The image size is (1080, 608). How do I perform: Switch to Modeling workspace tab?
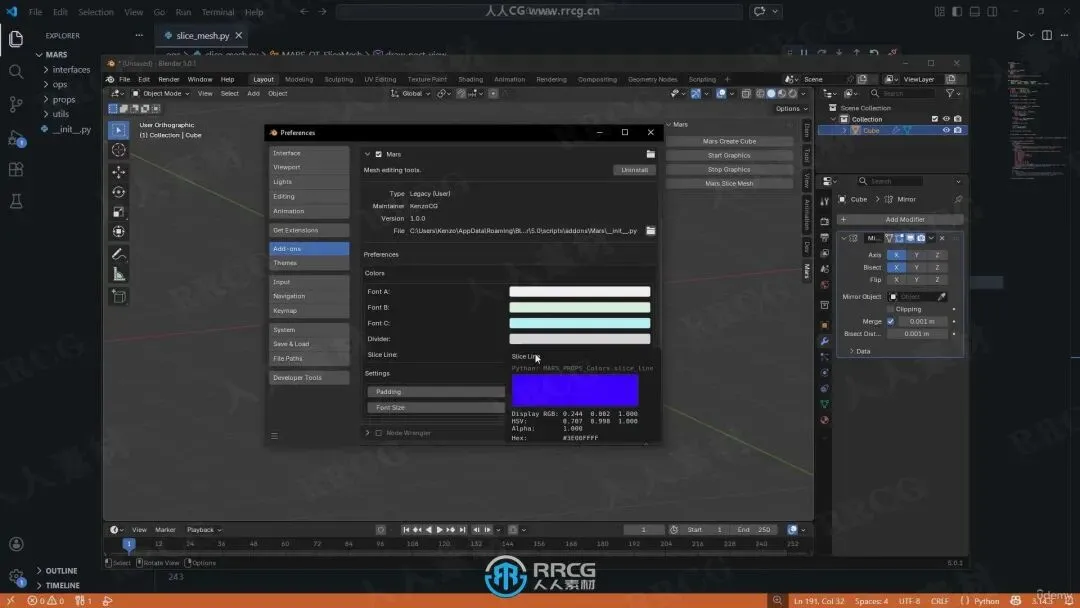[299, 79]
